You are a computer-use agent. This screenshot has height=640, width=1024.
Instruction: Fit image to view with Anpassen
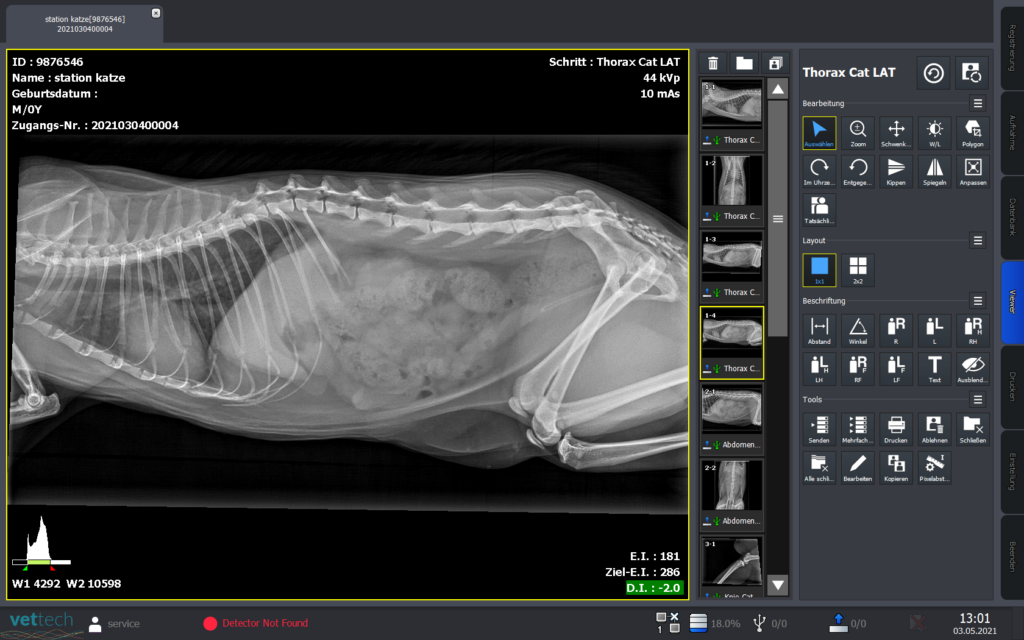tap(973, 172)
